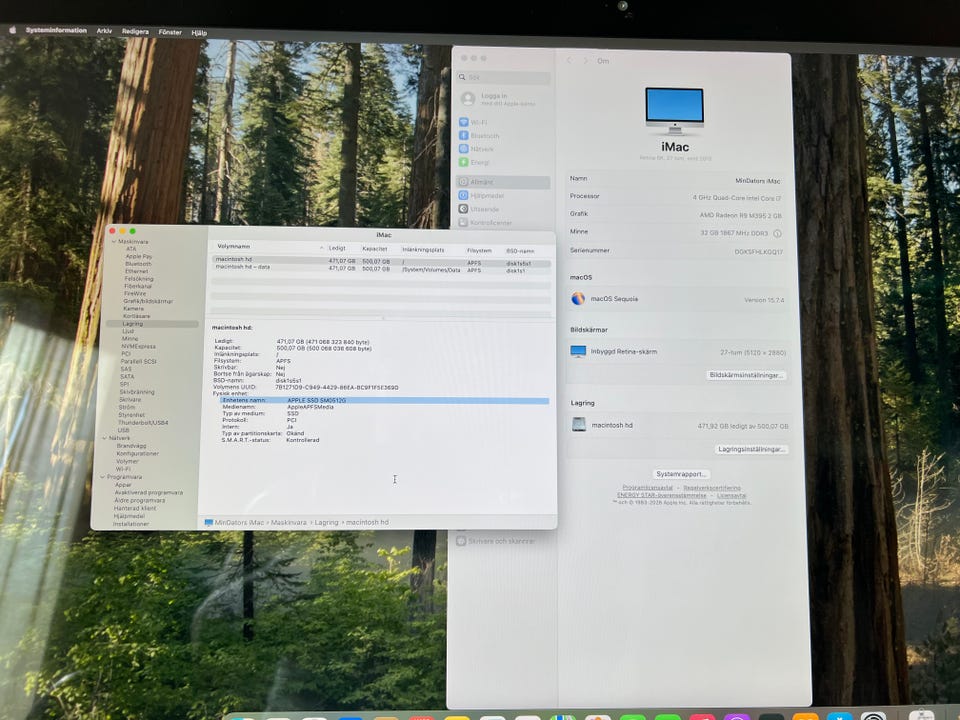Screen dimensions: 960x720
Task: Sort by Kapacitet column header
Action: point(375,249)
